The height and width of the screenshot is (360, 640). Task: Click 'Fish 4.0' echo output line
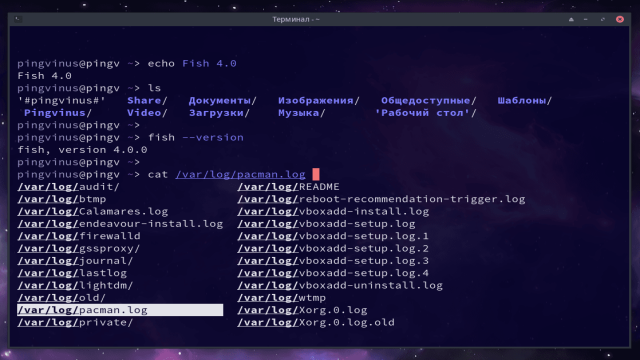click(x=44, y=76)
